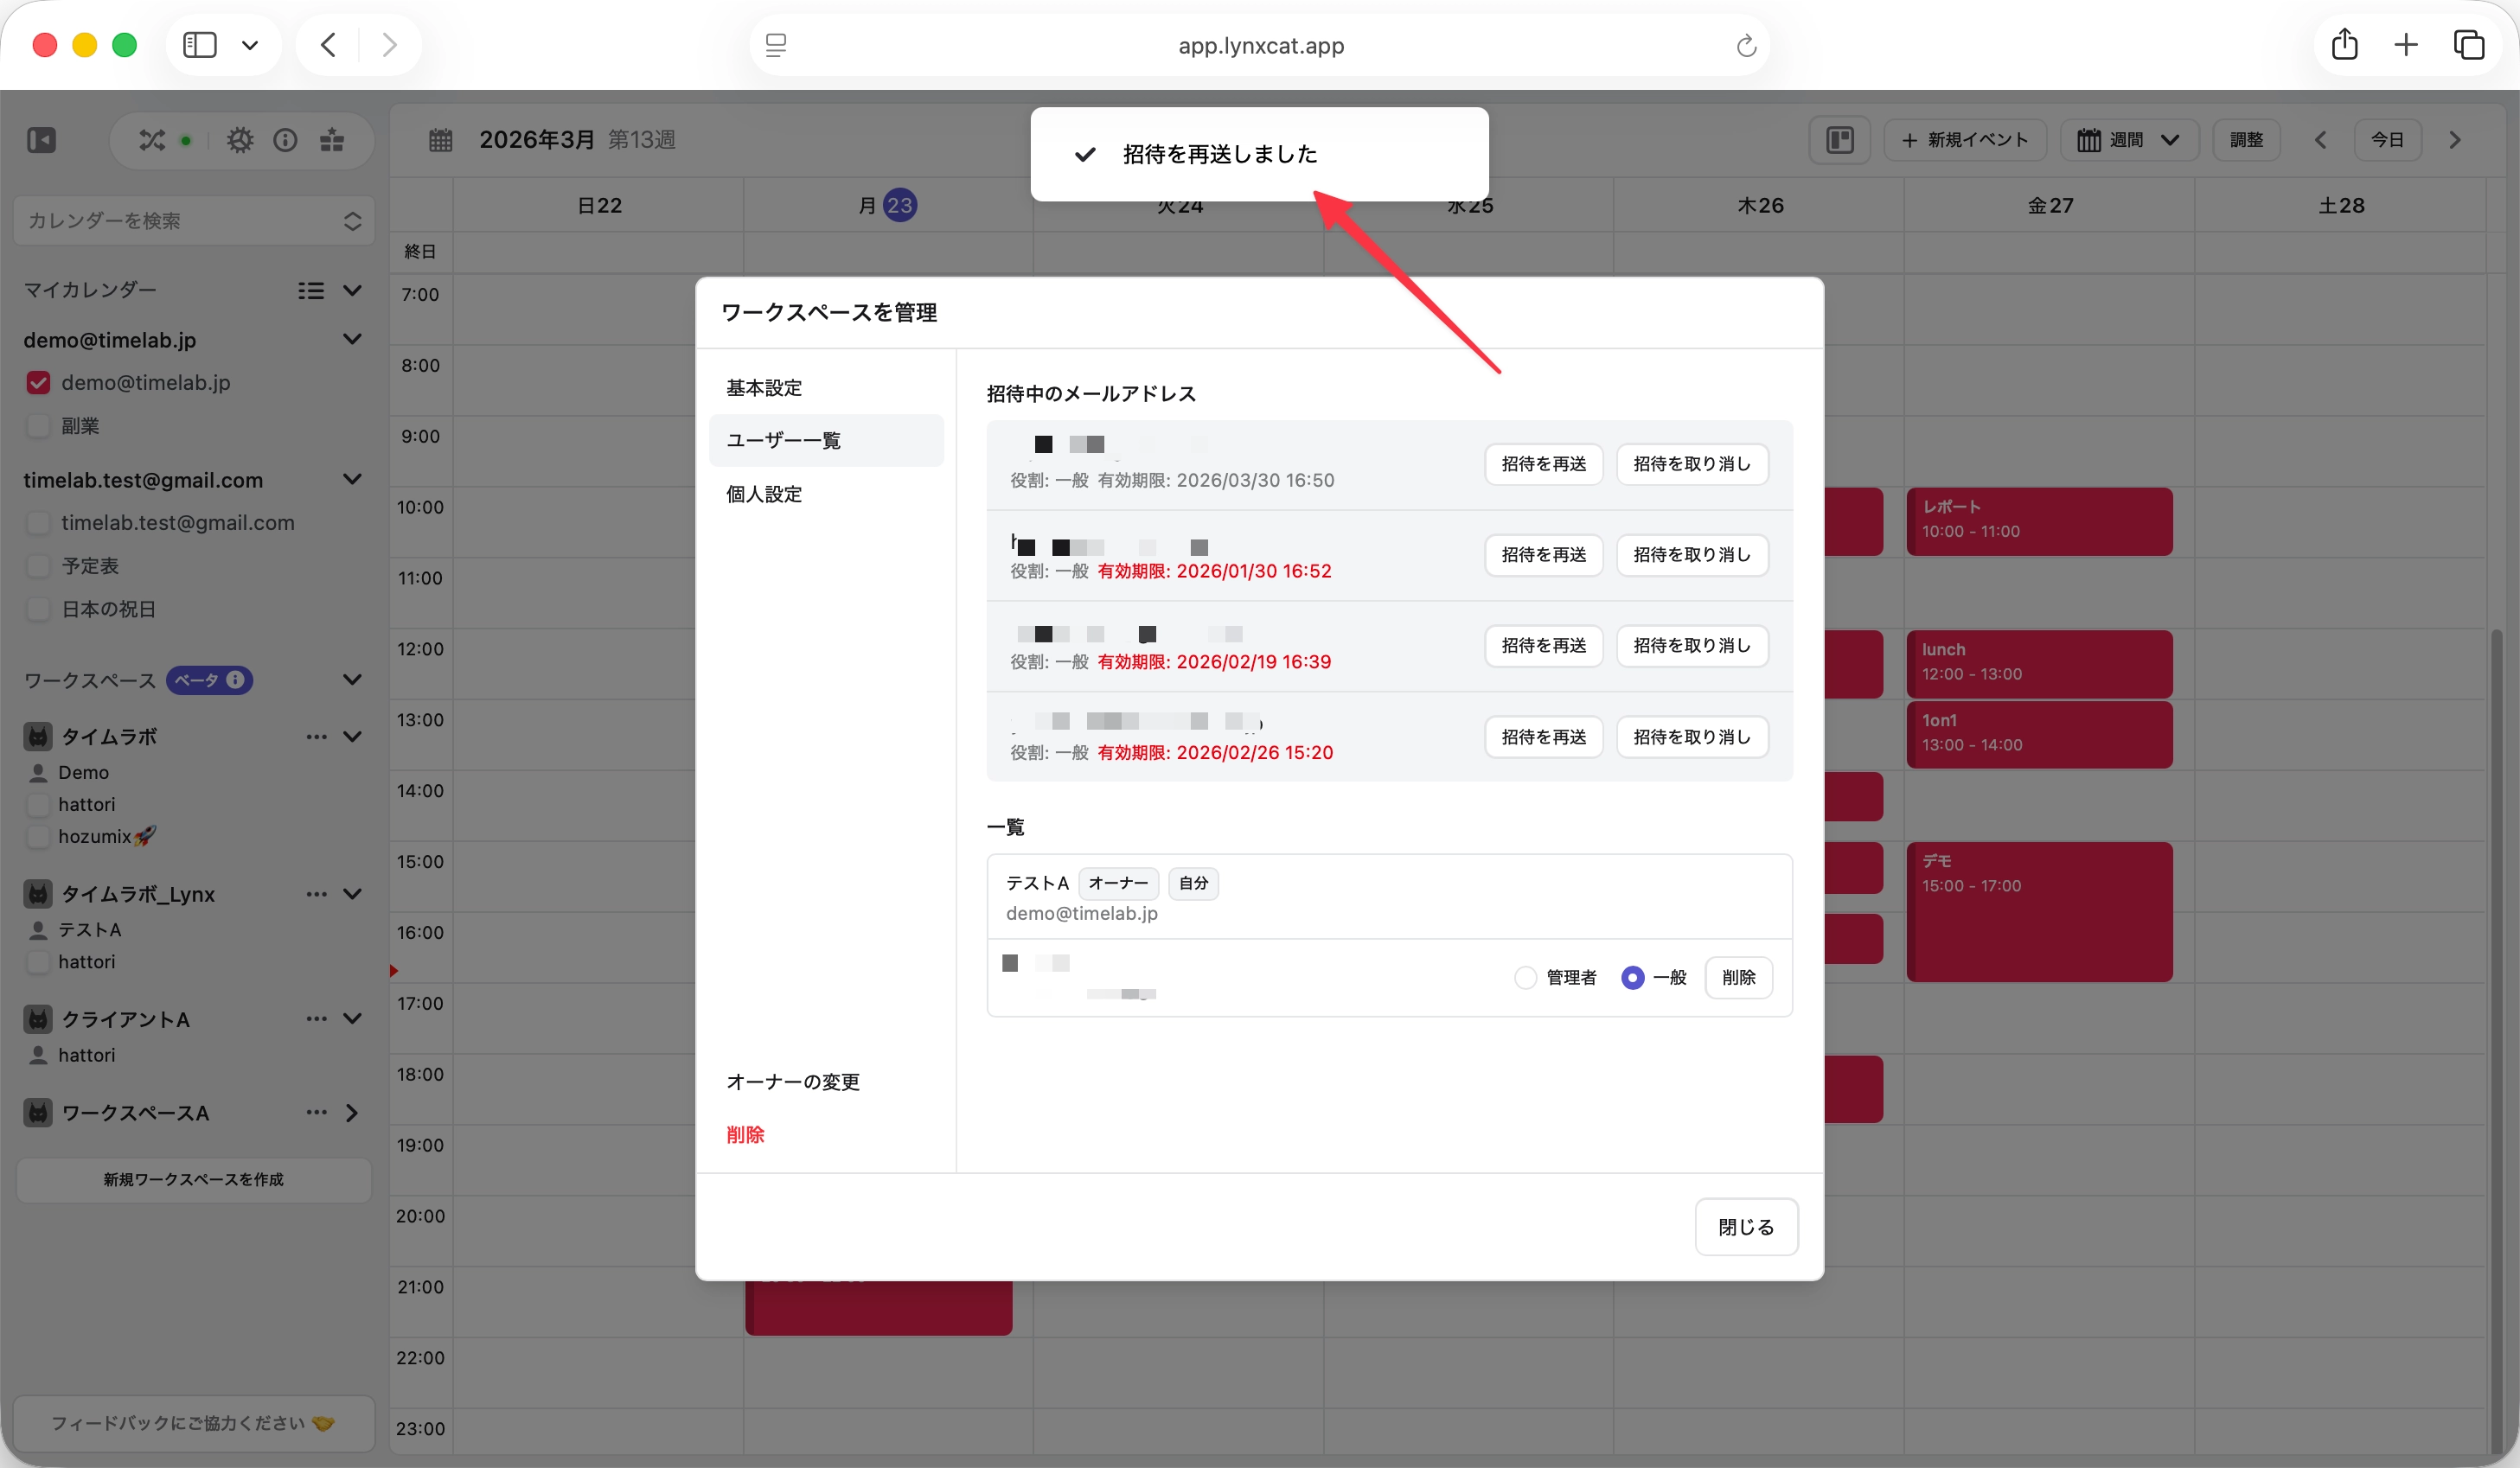2520x1468 pixels.
Task: Select the 管理者 role radio button
Action: pyautogui.click(x=1525, y=977)
